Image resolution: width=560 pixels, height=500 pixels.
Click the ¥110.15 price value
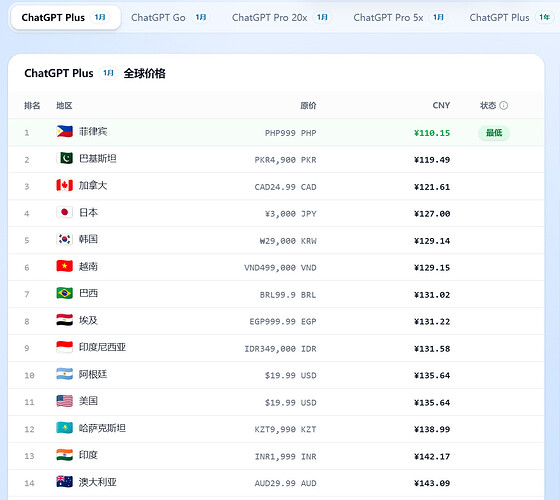coord(432,133)
